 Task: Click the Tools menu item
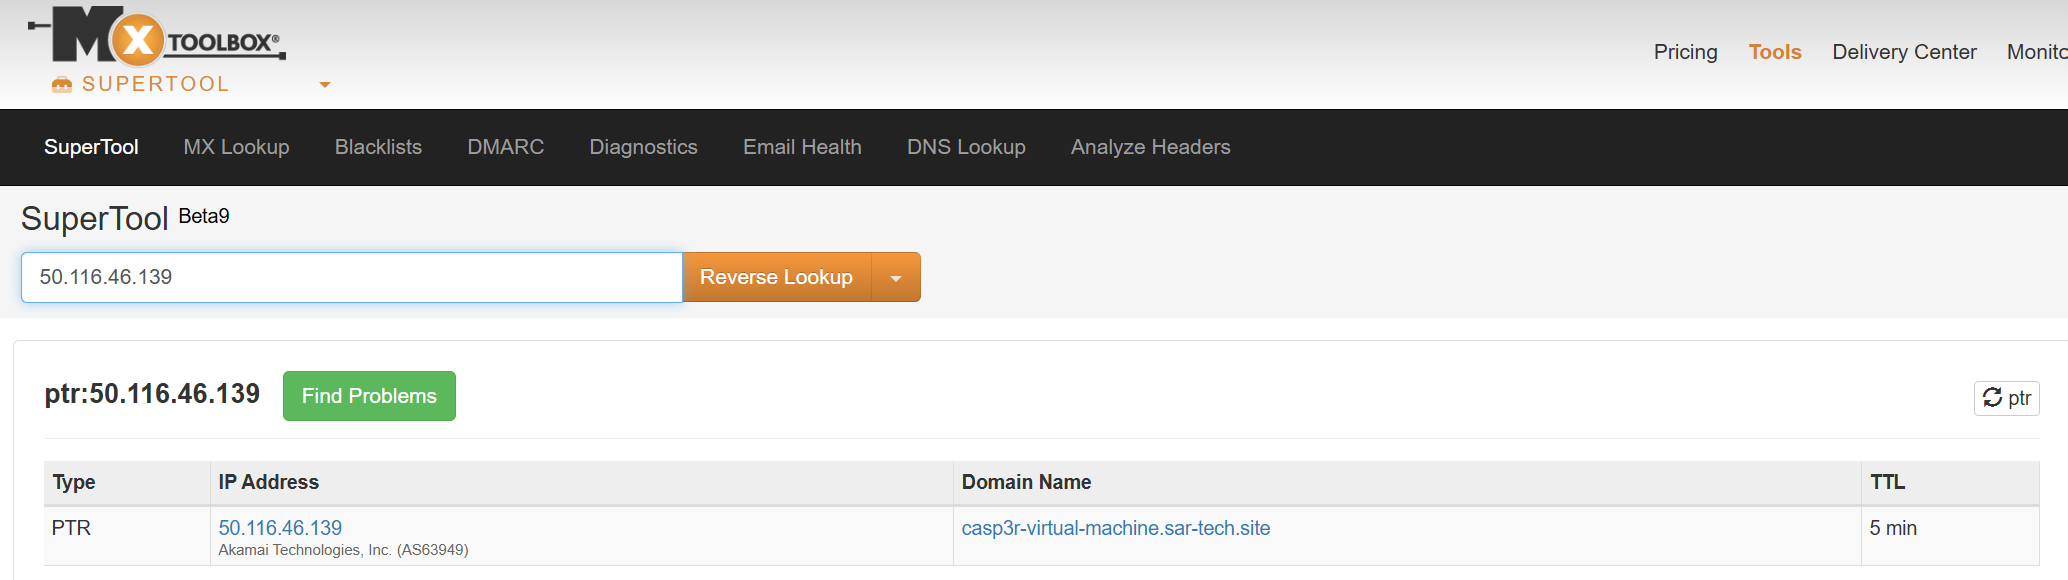[x=1774, y=52]
